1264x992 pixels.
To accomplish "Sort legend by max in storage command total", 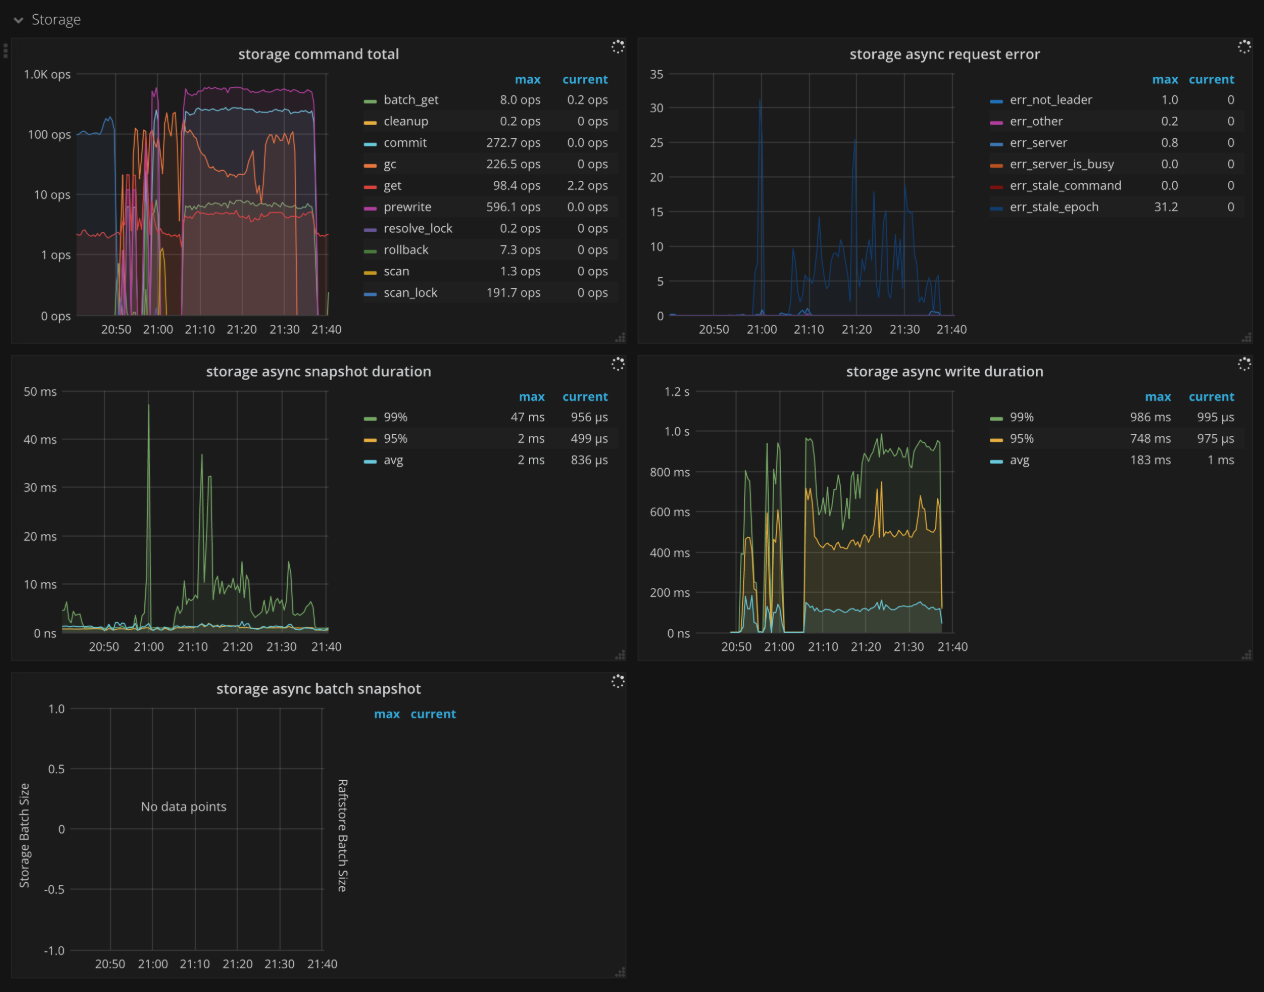I will pyautogui.click(x=528, y=79).
